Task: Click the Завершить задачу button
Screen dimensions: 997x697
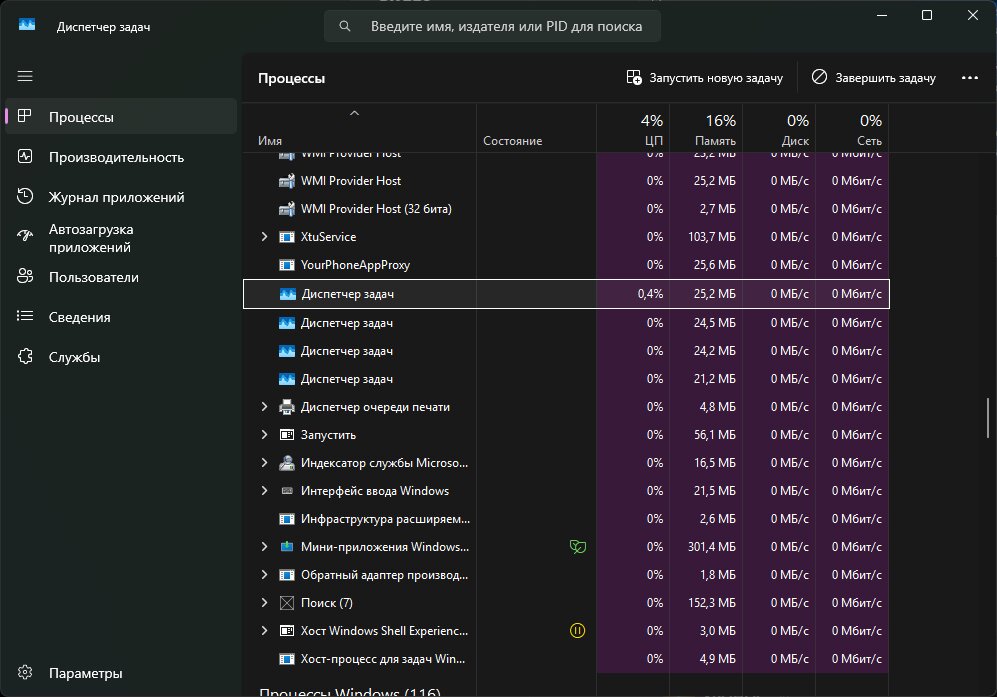Action: (x=873, y=77)
